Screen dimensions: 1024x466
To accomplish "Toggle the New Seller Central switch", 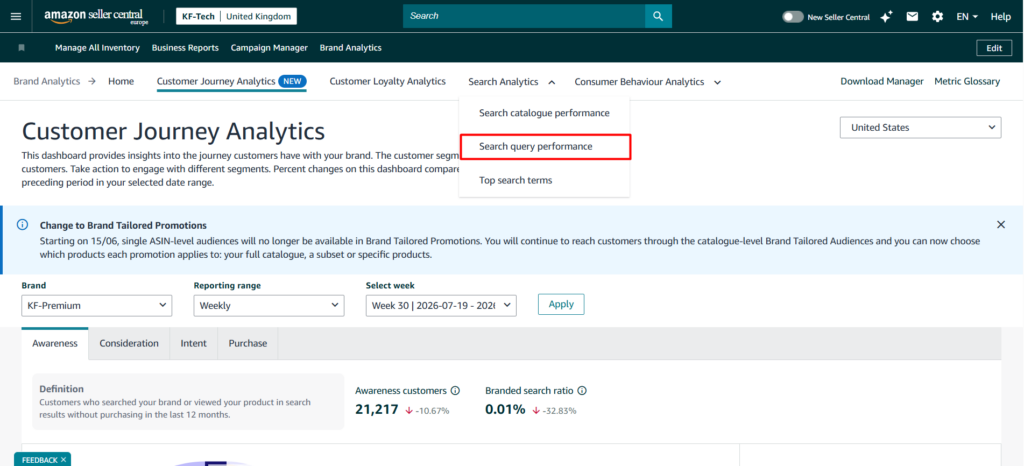I will (793, 17).
